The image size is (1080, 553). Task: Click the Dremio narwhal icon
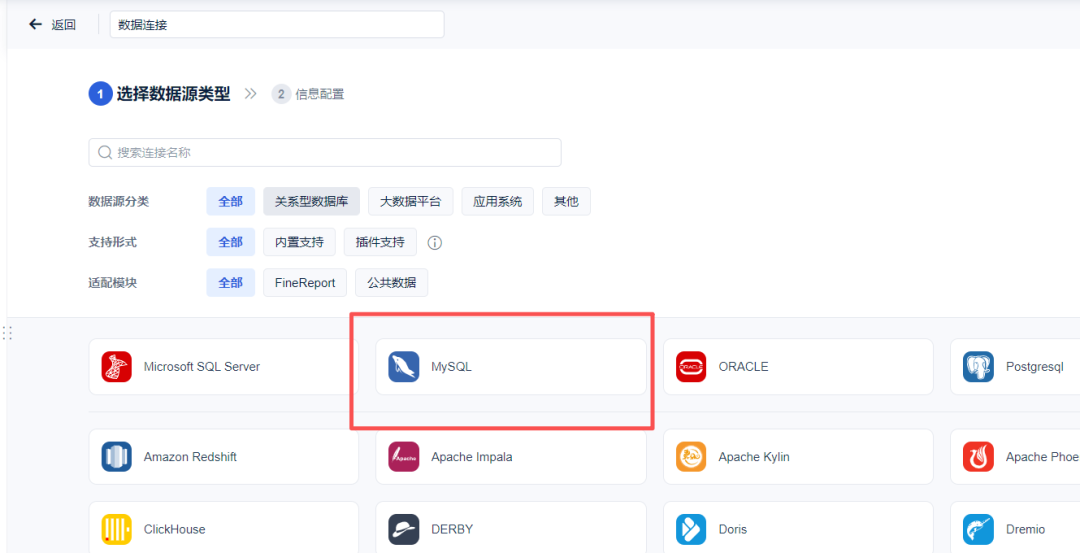coord(978,530)
